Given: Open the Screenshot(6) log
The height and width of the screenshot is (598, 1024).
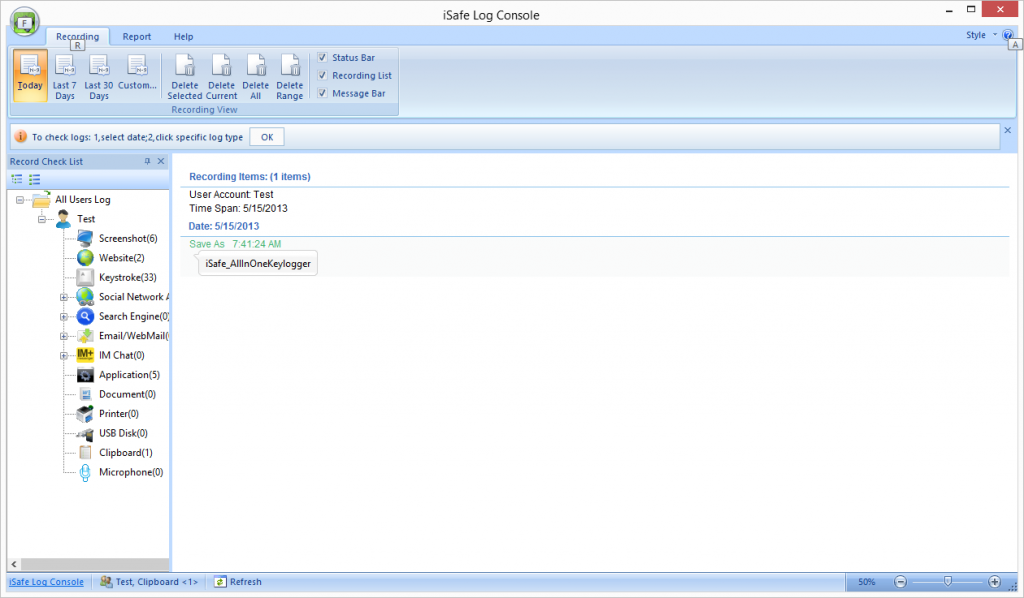Looking at the screenshot, I should pyautogui.click(x=128, y=238).
